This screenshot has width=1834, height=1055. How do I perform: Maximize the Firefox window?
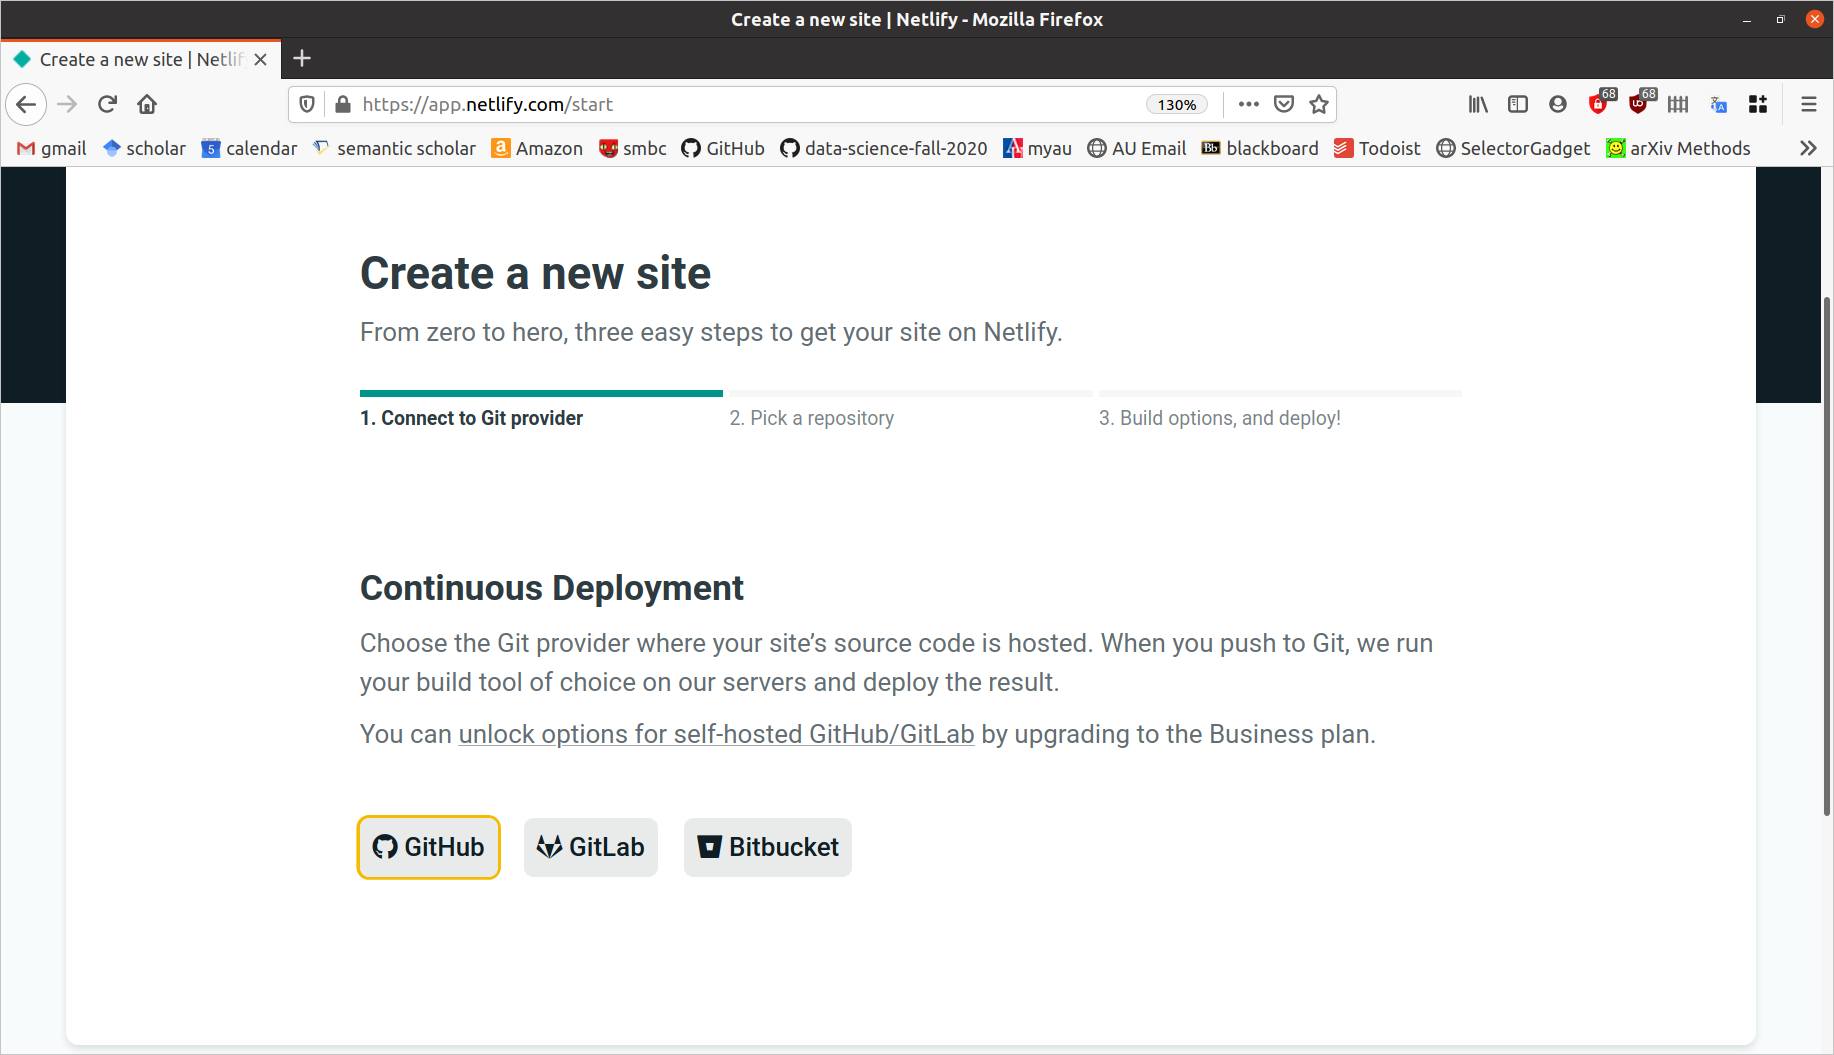coord(1780,19)
